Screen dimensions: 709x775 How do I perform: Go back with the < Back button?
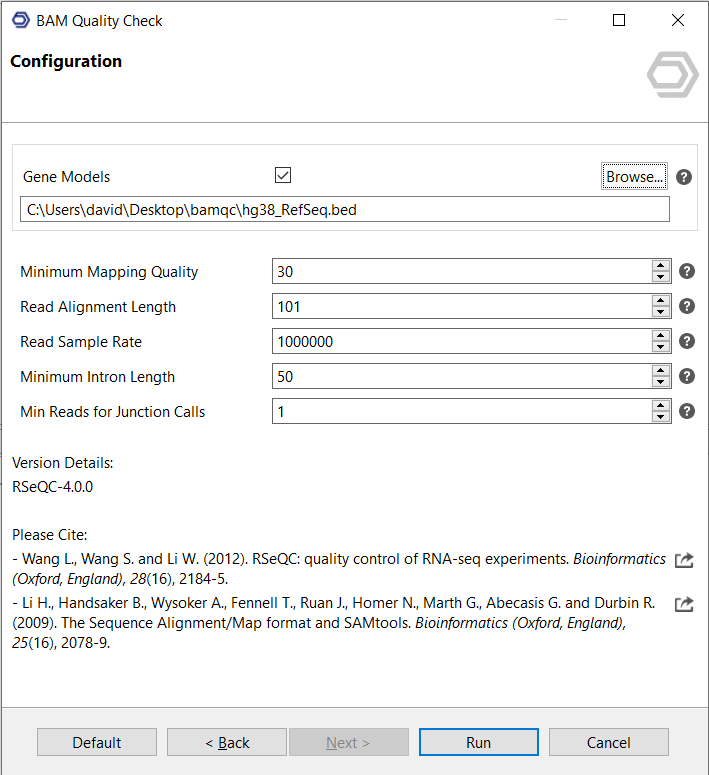[227, 742]
